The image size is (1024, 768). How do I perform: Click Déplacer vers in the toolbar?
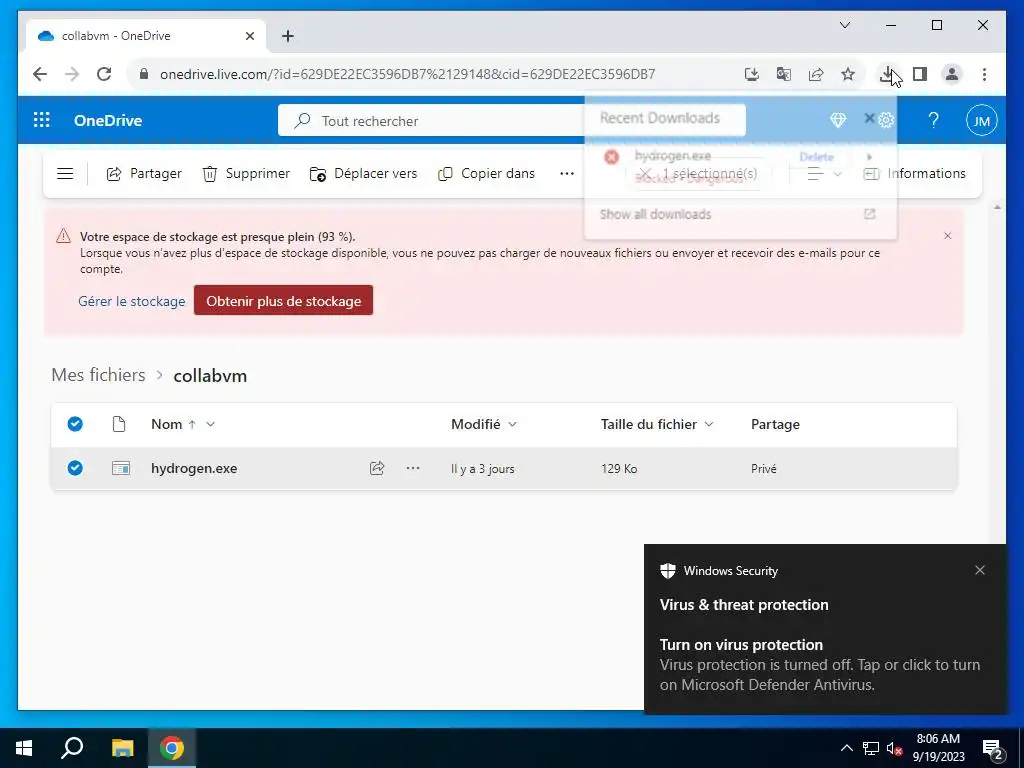click(363, 174)
